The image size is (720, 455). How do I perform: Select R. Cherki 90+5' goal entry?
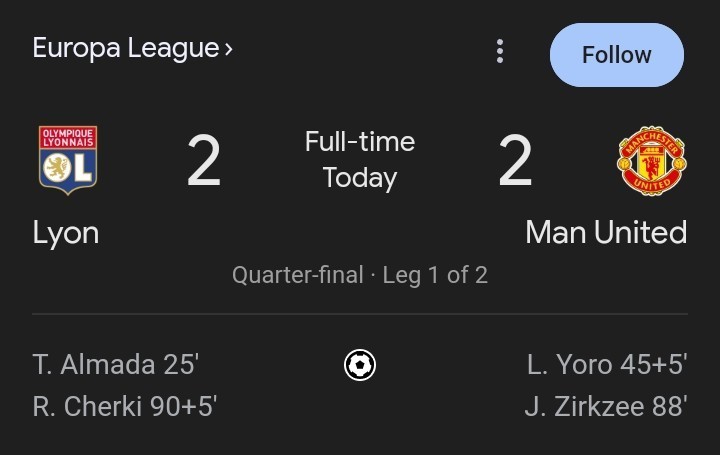125,406
